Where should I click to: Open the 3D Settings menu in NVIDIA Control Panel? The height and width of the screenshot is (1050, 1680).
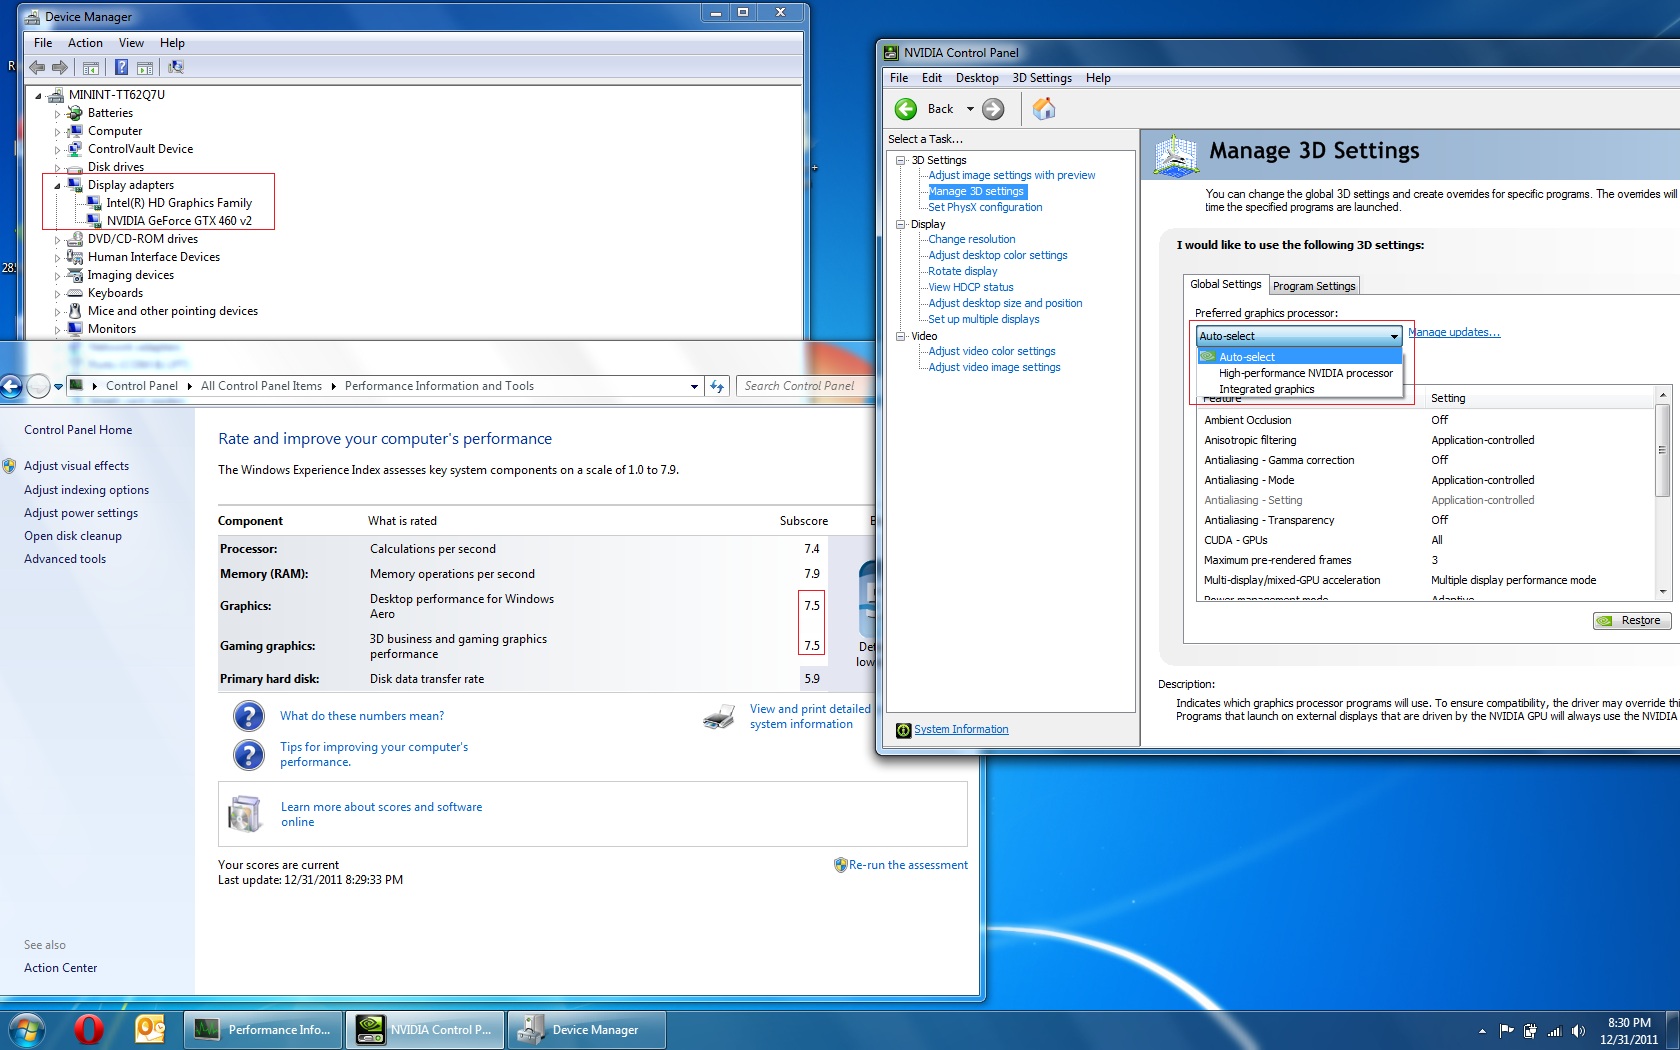(x=1042, y=78)
